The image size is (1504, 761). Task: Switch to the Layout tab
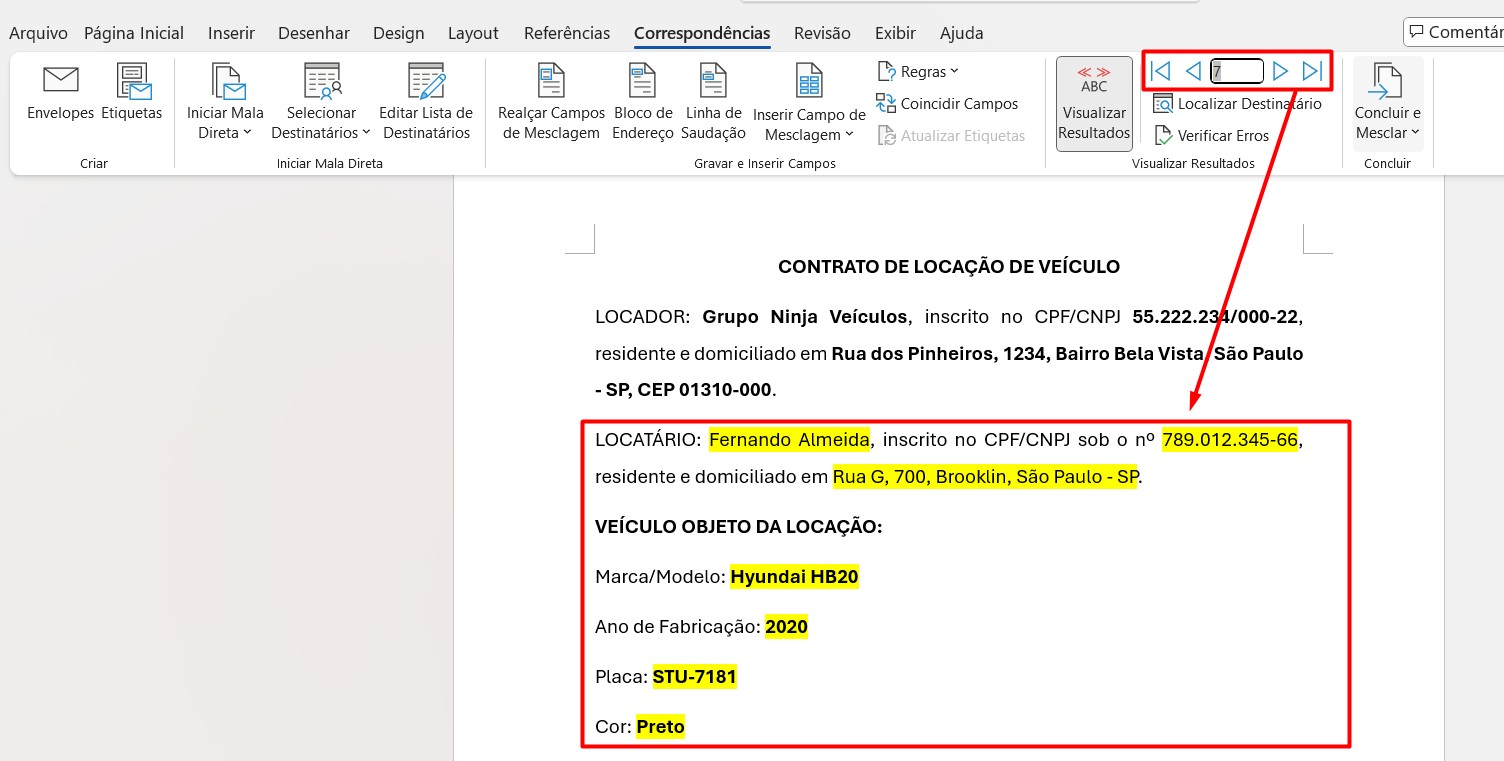(x=473, y=33)
